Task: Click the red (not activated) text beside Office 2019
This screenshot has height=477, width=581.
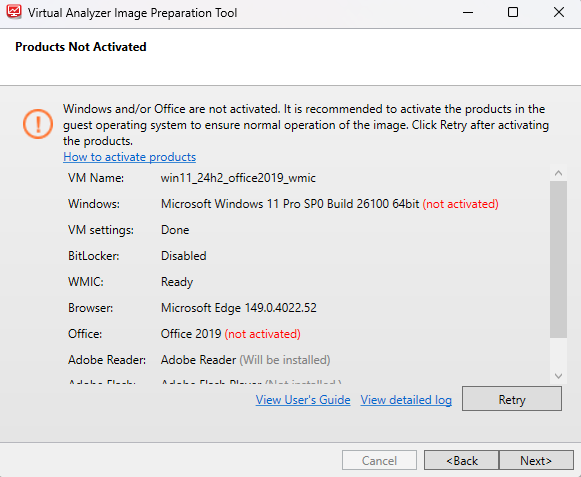Action: tap(263, 334)
